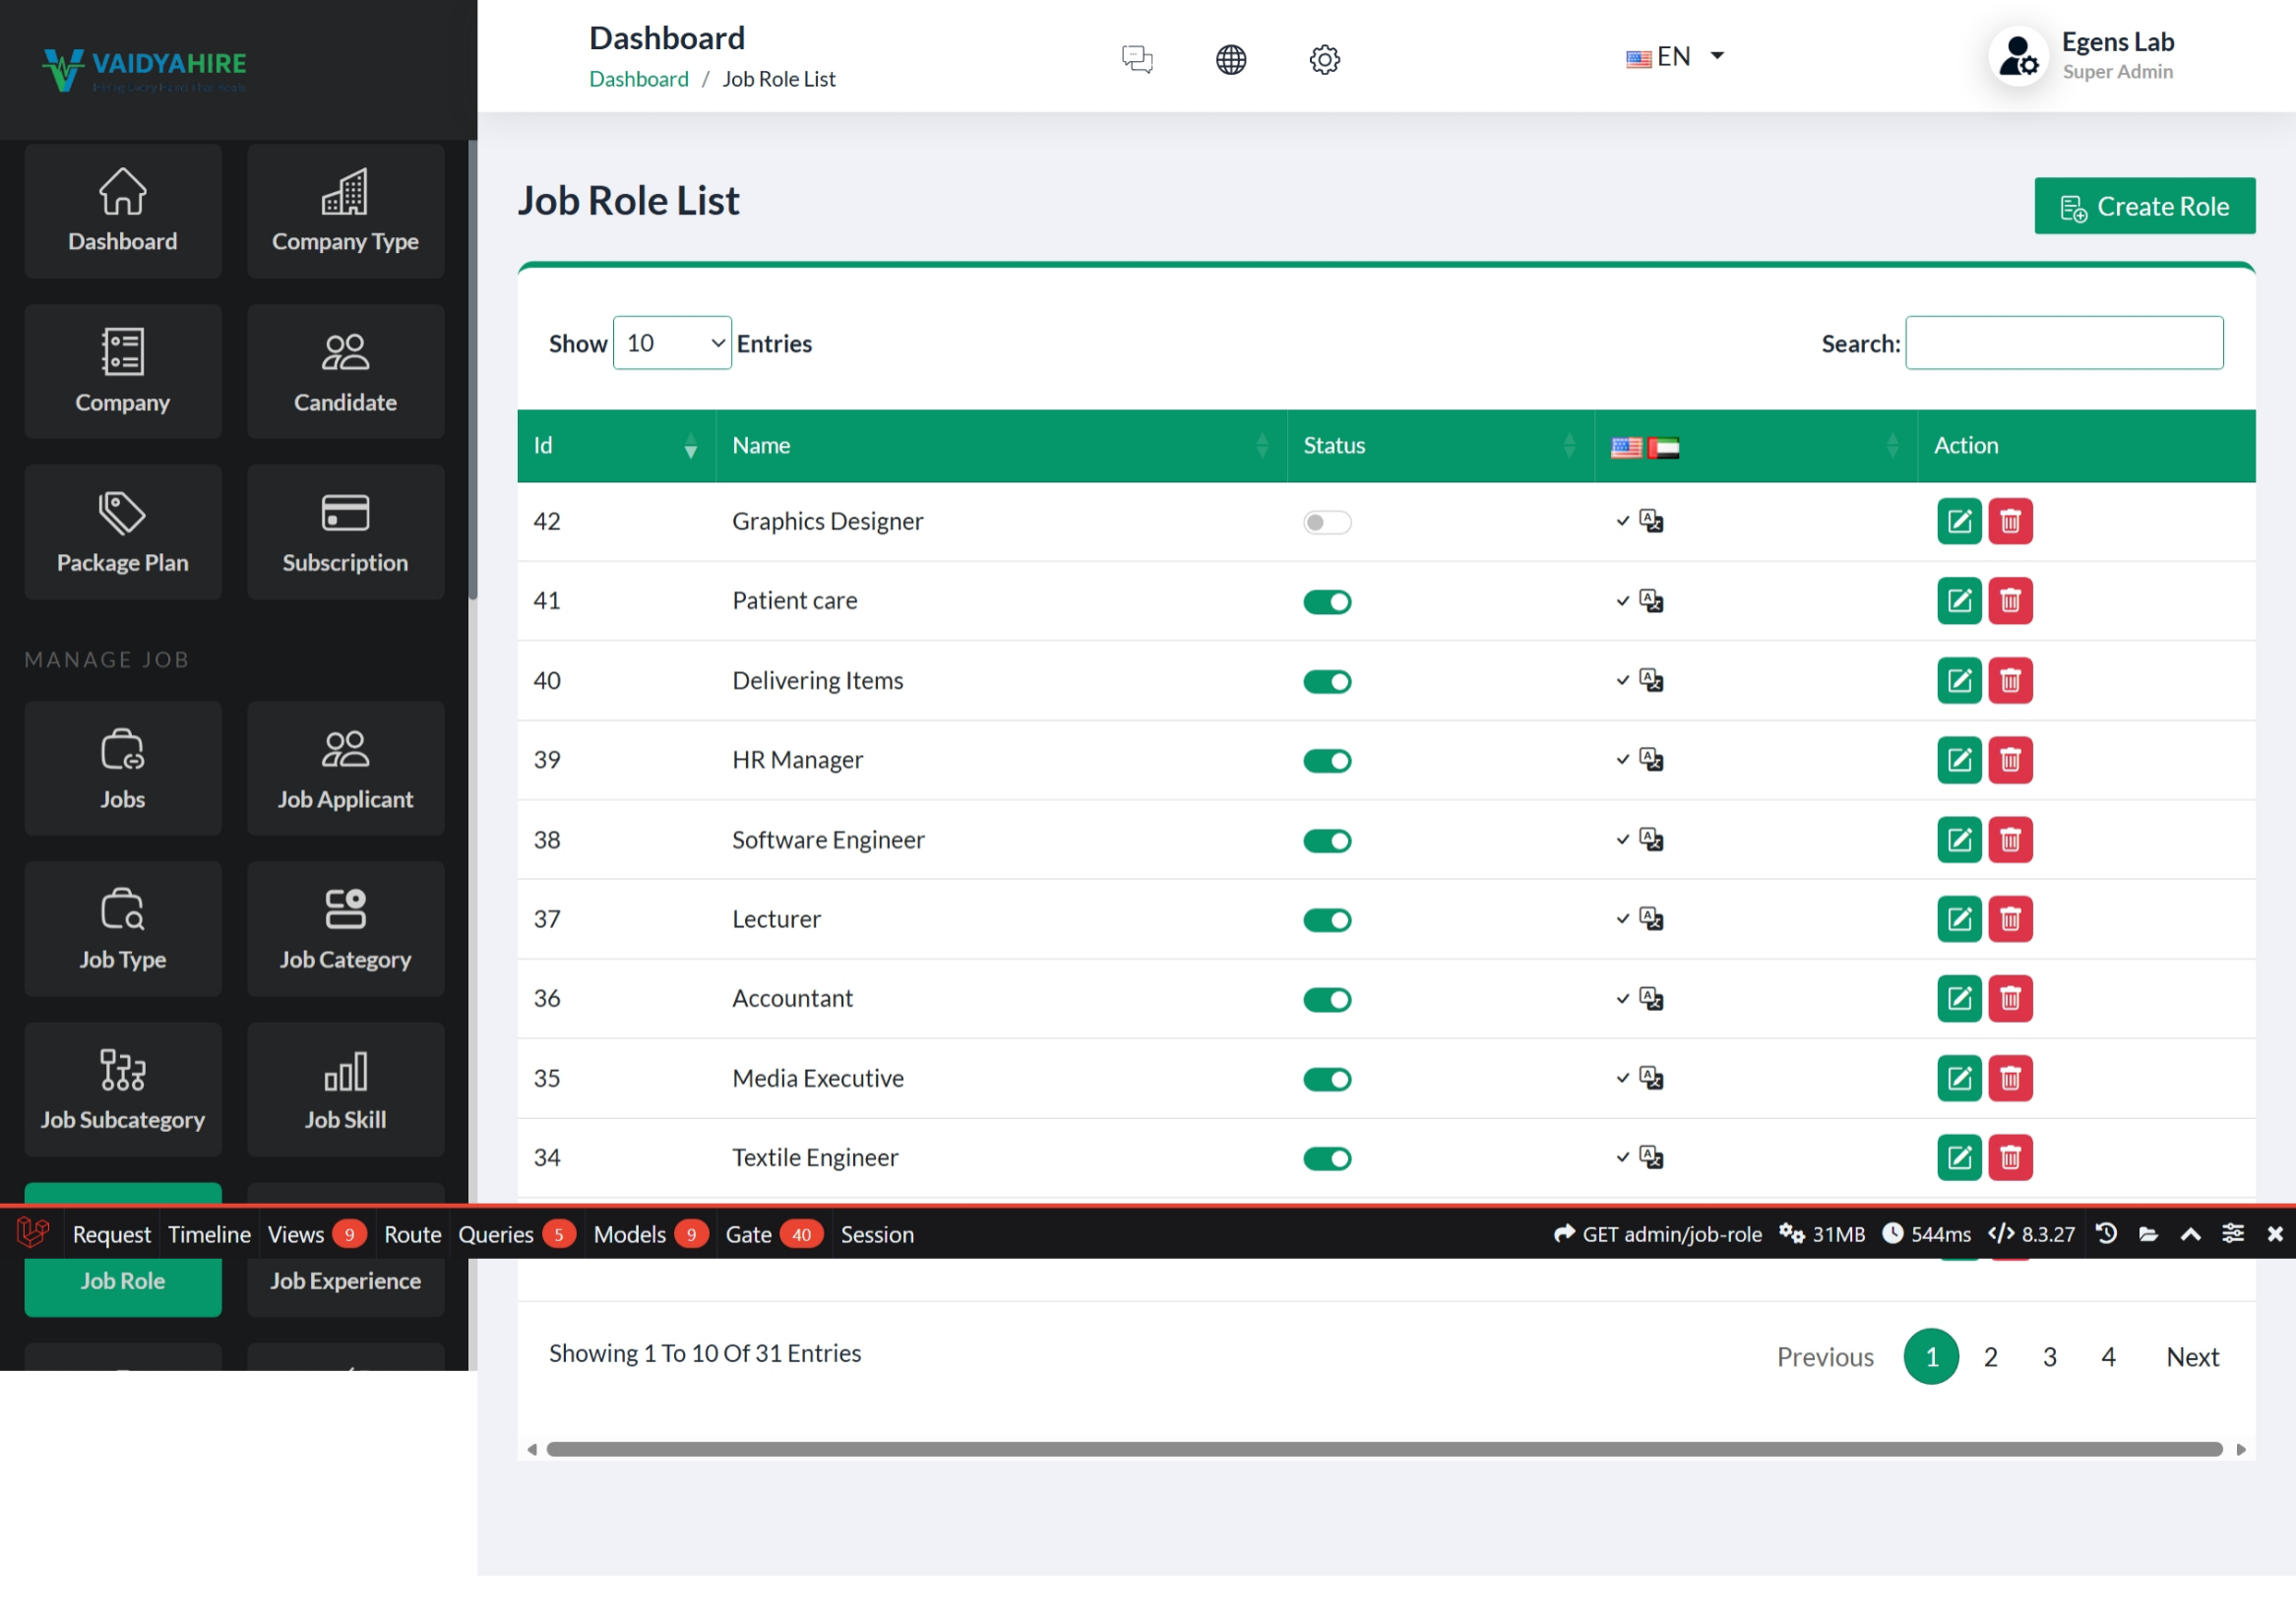
Task: Turn off the Accountant status switch
Action: pyautogui.click(x=1326, y=1000)
